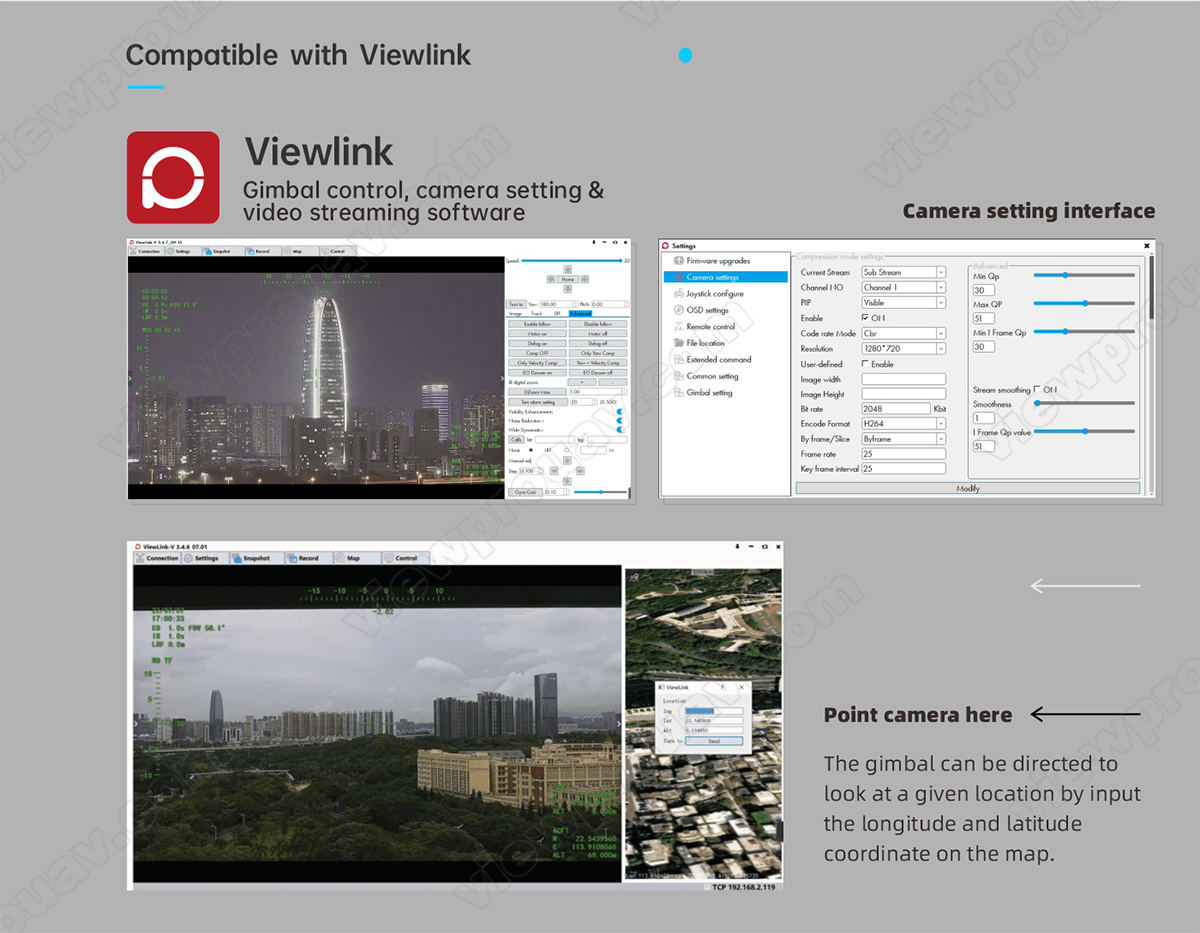
Task: Click the pin icon in ViewLink V 3.4.7 title bar
Action: pyautogui.click(x=594, y=242)
